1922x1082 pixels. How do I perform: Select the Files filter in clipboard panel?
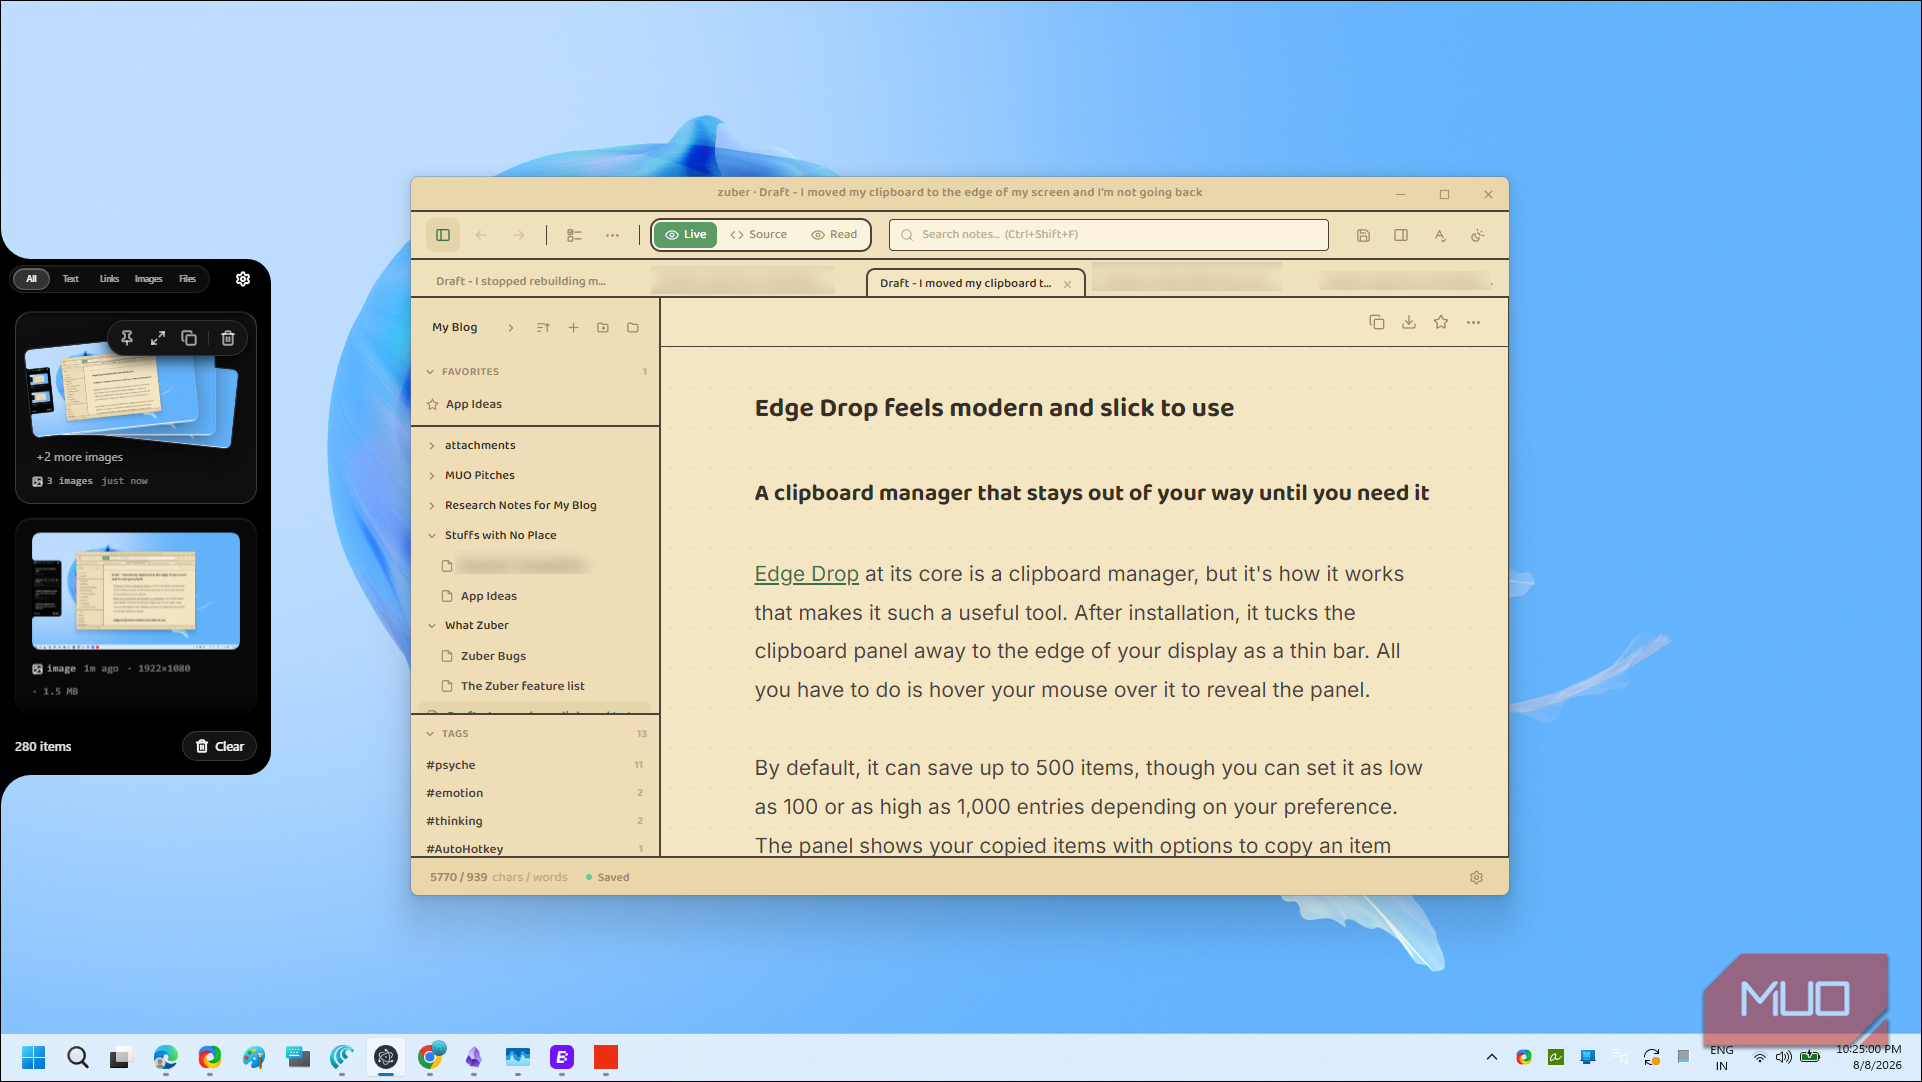point(187,279)
